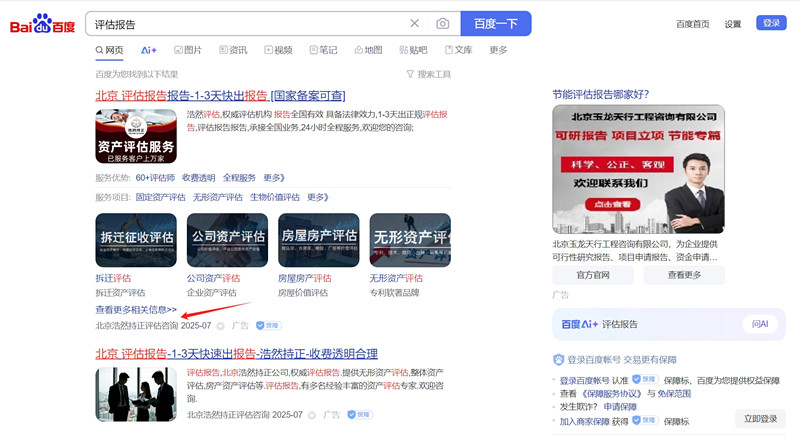Open the 百度Ai+ 评估报告 card
Image resolution: width=800 pixels, height=436 pixels.
point(669,324)
